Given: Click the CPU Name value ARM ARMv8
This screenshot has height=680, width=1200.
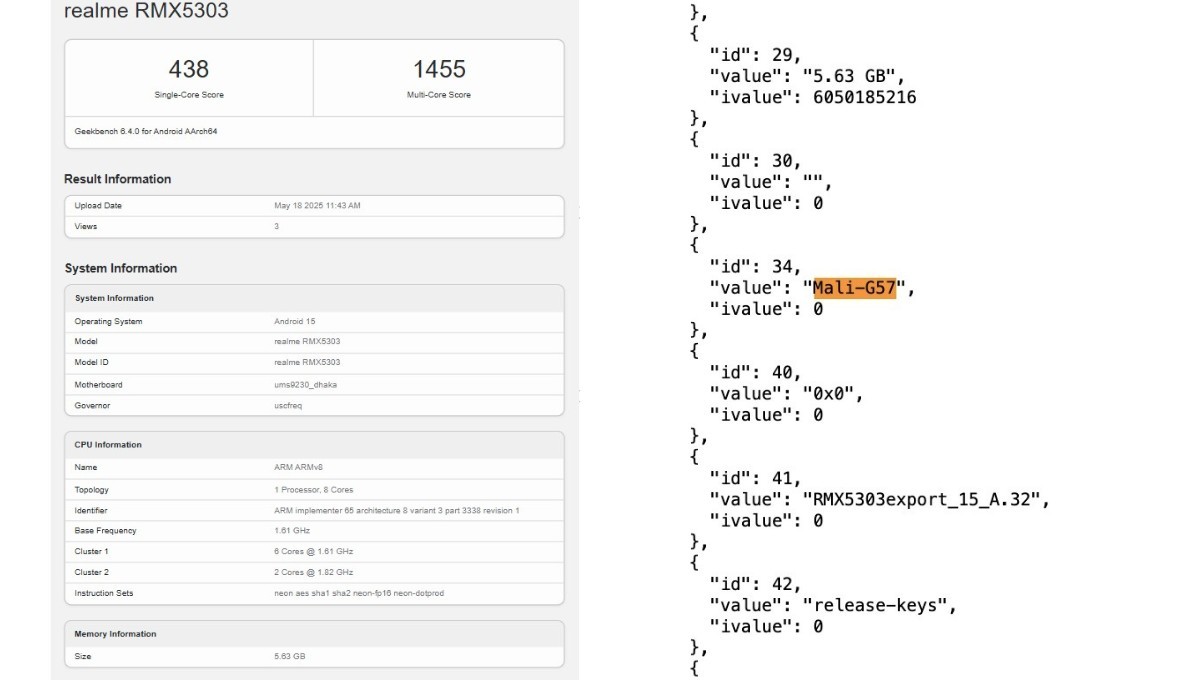Looking at the screenshot, I should pos(297,467).
